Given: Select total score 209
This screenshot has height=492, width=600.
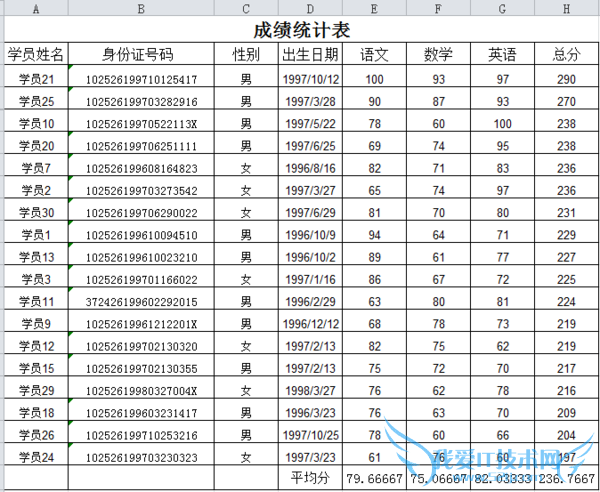Looking at the screenshot, I should (x=566, y=409).
